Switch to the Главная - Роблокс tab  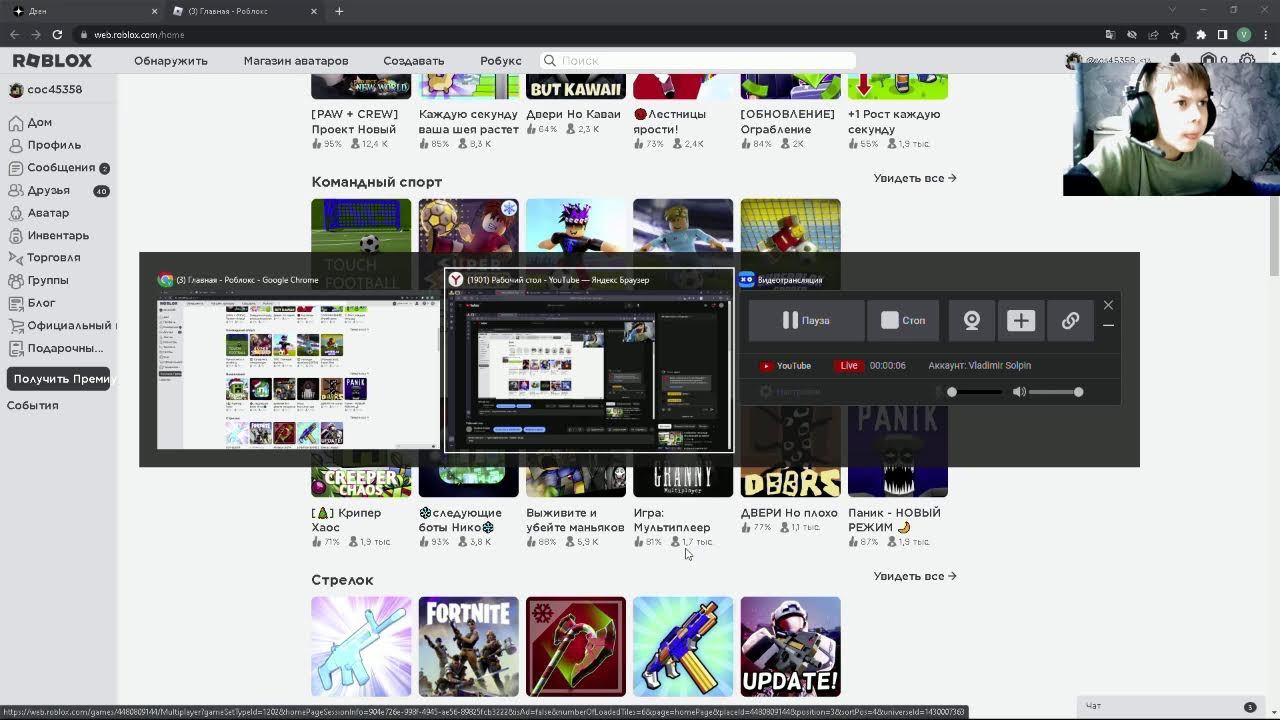point(244,11)
